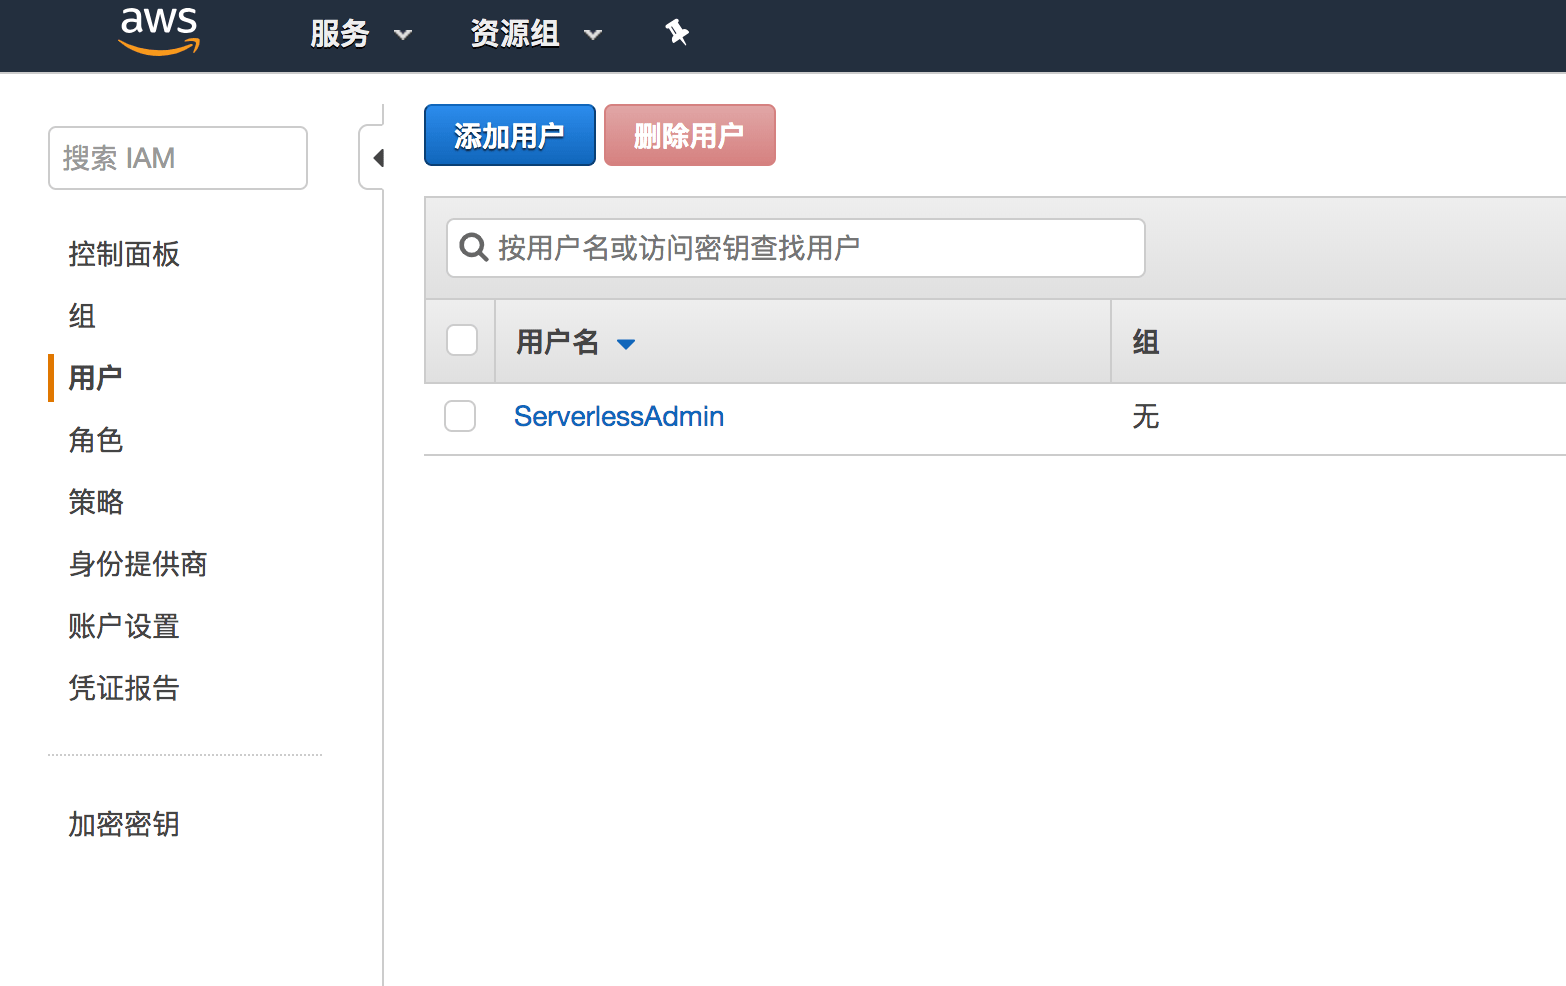The image size is (1566, 986).
Task: Open the ServerlessAdmin user details link
Action: click(x=618, y=416)
